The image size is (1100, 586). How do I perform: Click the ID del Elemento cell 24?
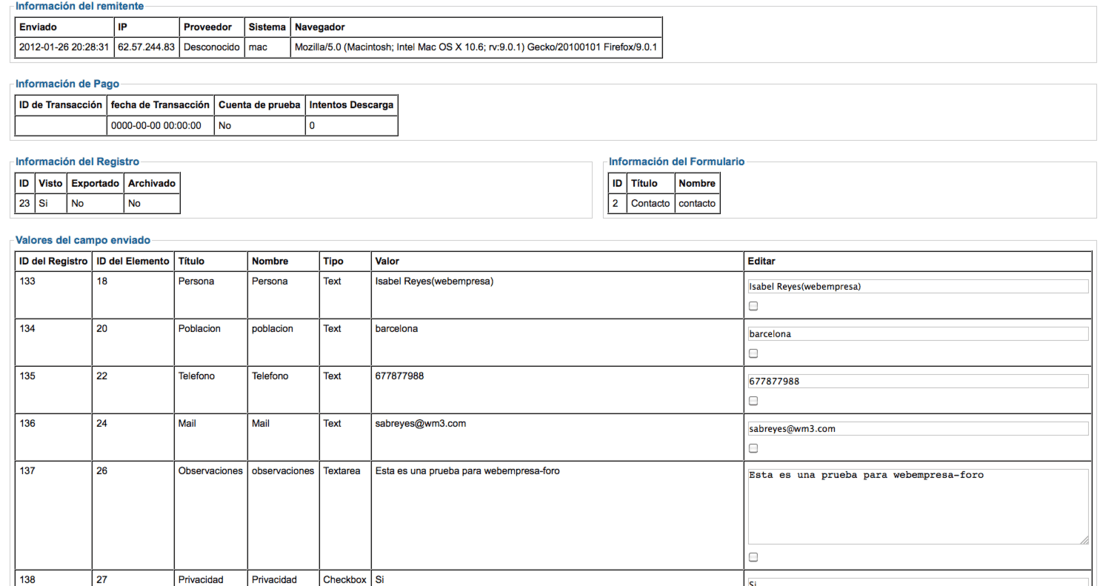[x=102, y=423]
